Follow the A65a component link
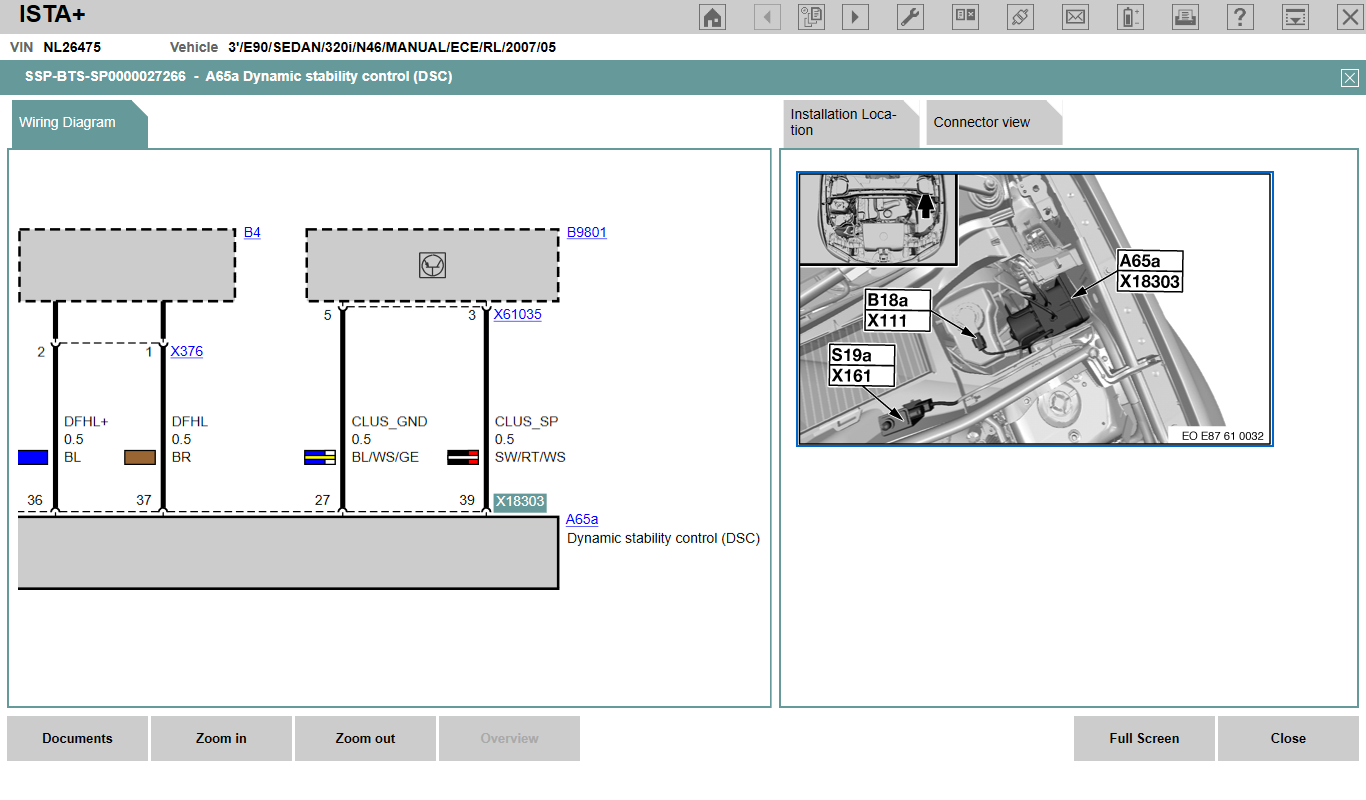Screen dimensions: 1366x800 581,519
